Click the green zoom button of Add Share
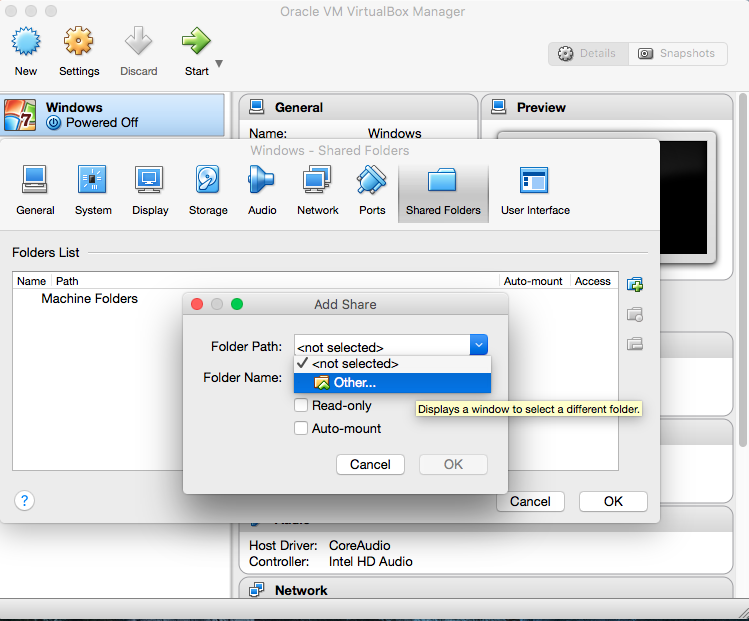The height and width of the screenshot is (621, 749). [237, 304]
